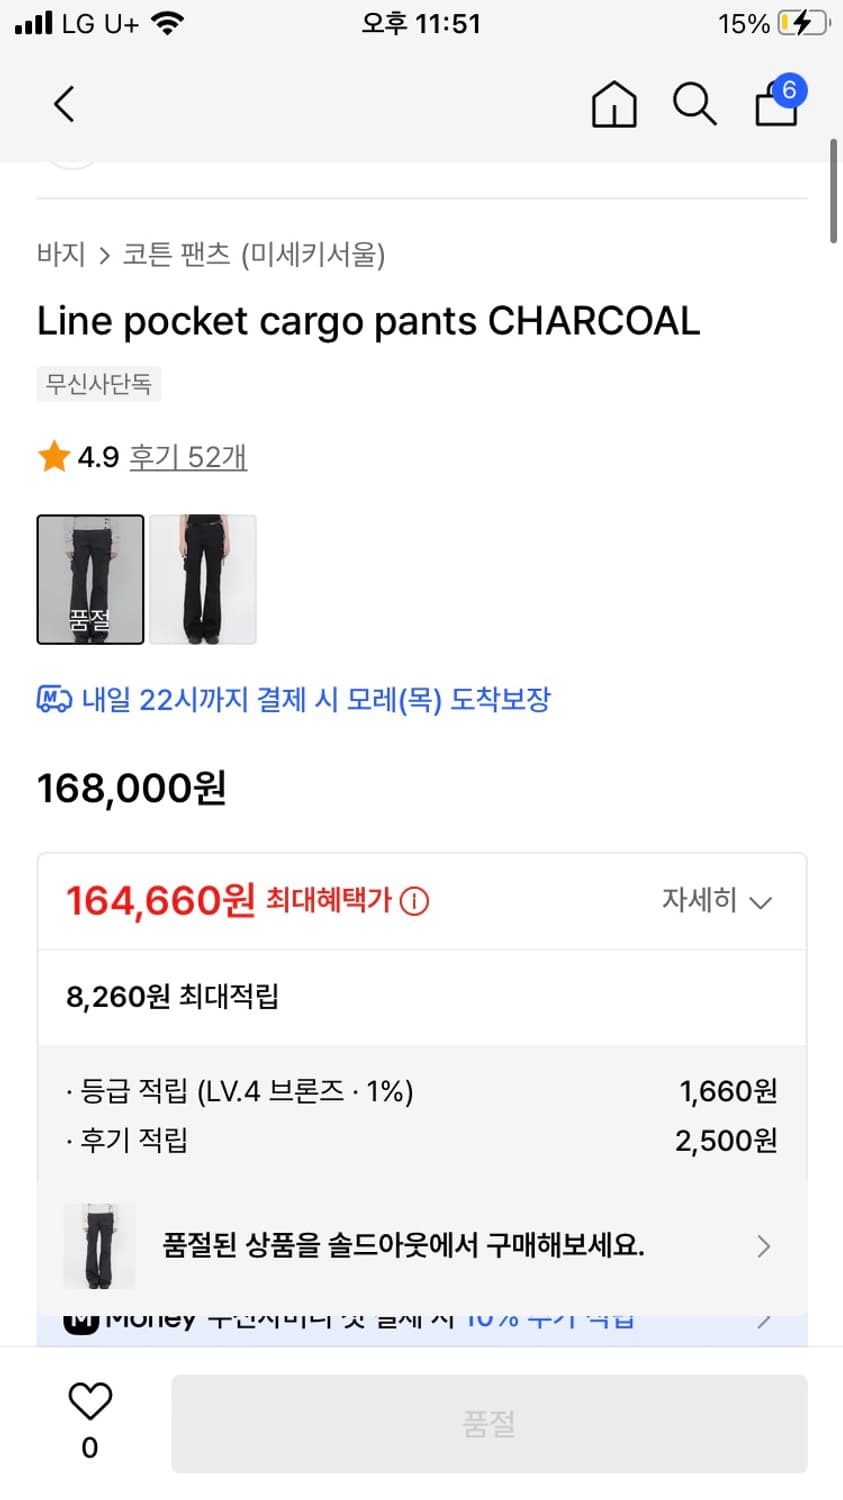This screenshot has width=843, height=1500.
Task: Open shopping bag with 6 items
Action: 777,102
